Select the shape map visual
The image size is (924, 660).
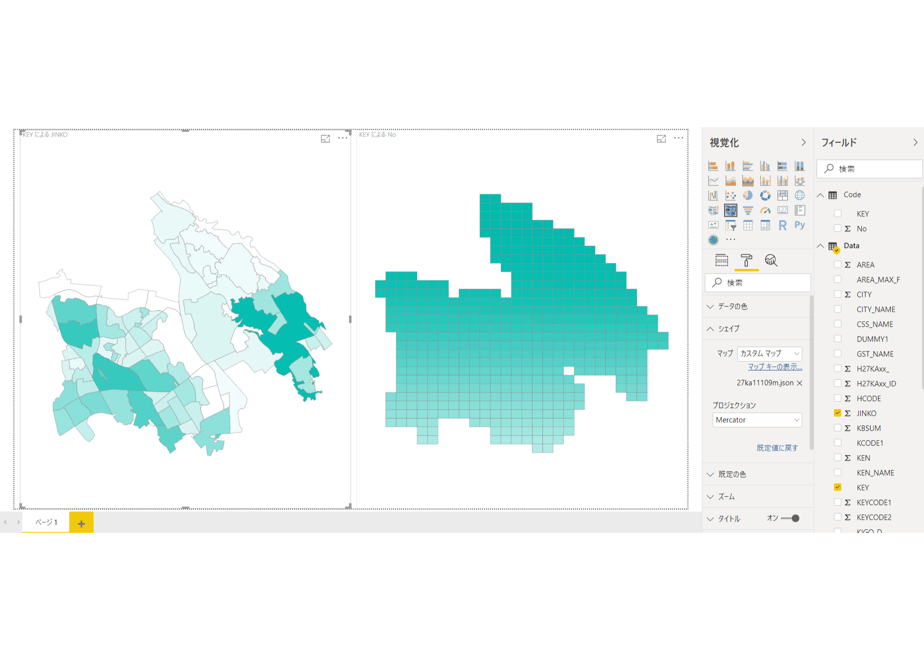[x=730, y=210]
